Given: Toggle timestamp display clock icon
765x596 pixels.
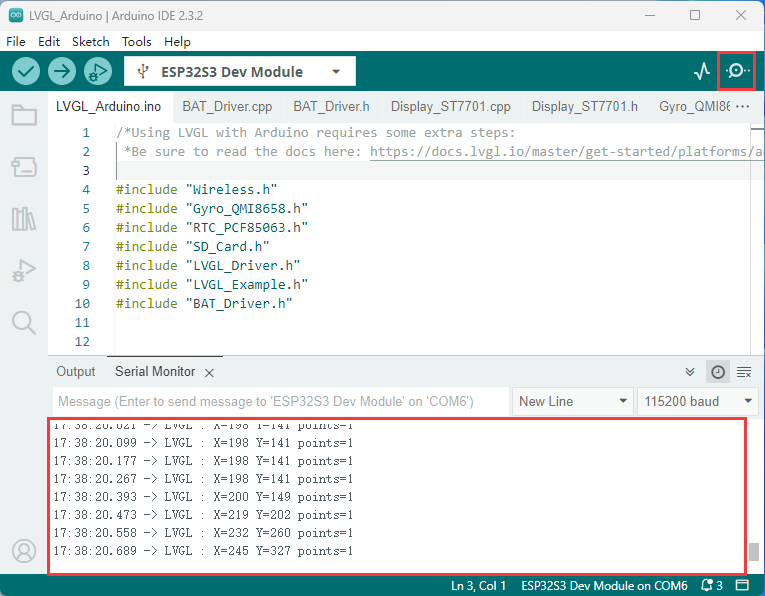Looking at the screenshot, I should [718, 372].
